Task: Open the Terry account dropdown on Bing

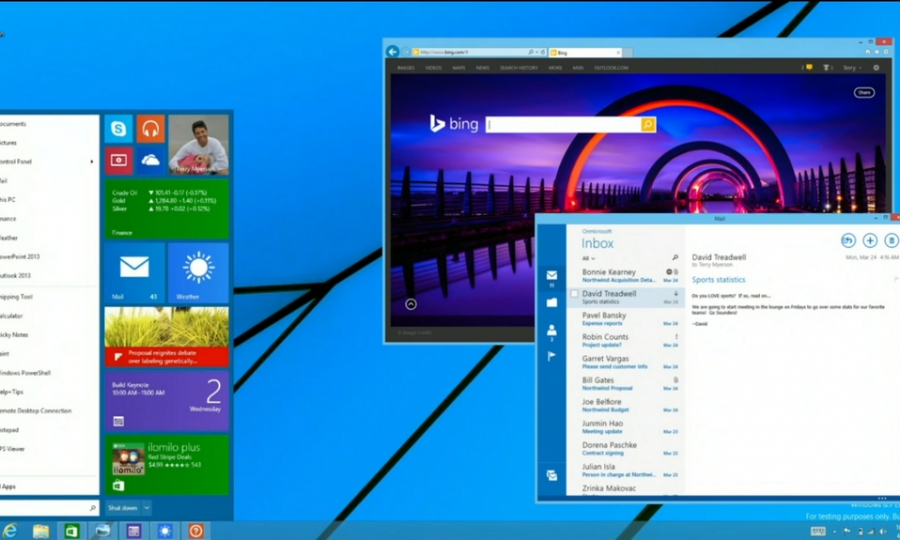Action: pyautogui.click(x=852, y=68)
